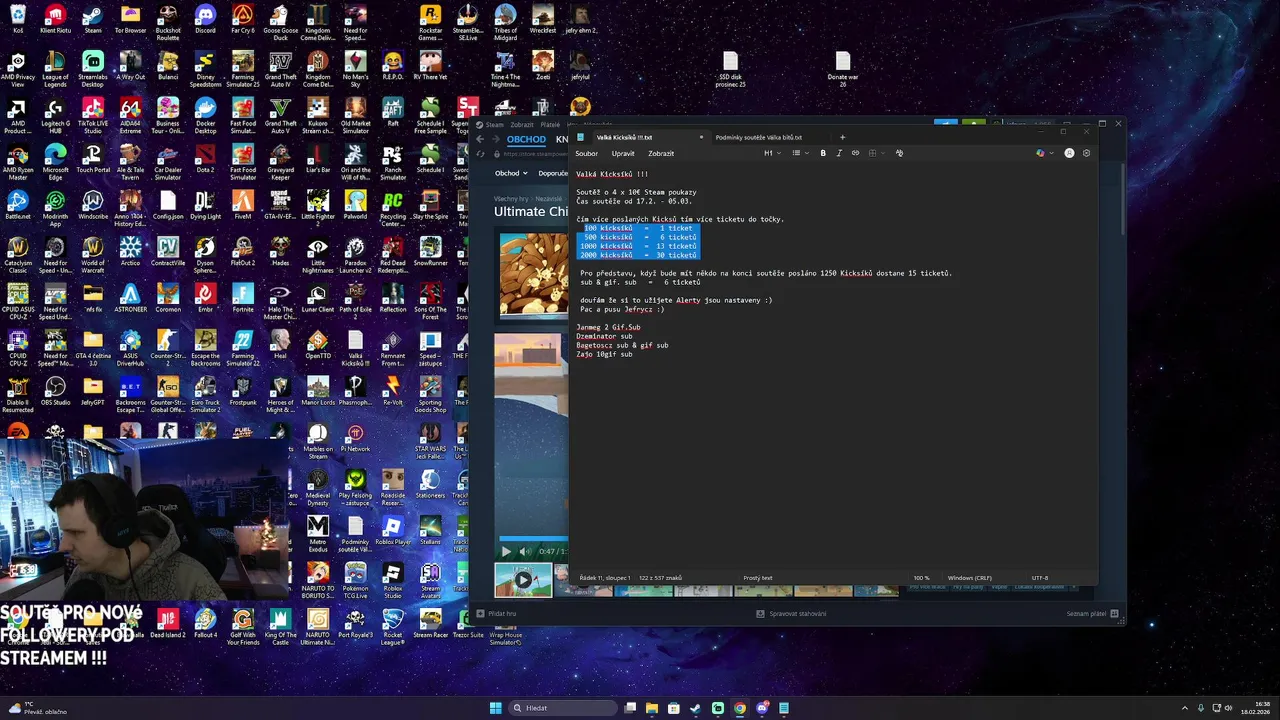Select the Donate war 26 file
The width and height of the screenshot is (1280, 720).
[843, 69]
